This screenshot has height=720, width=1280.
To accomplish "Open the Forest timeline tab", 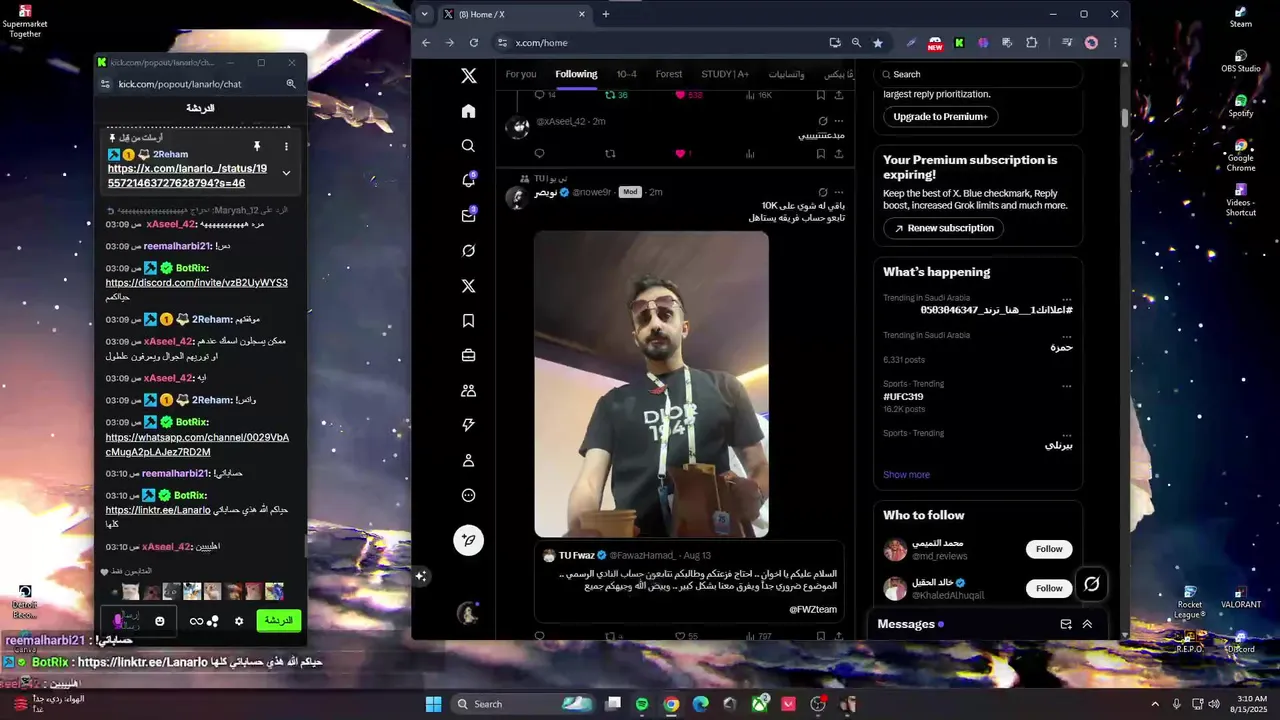I will tap(669, 74).
